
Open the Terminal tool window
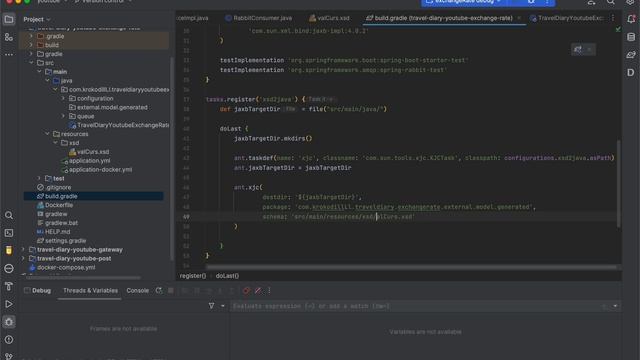pyautogui.click(x=9, y=233)
